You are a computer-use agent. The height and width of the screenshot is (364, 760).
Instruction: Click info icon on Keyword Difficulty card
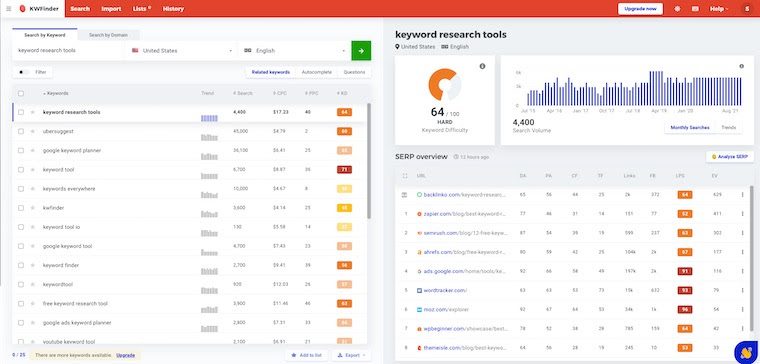pos(482,66)
